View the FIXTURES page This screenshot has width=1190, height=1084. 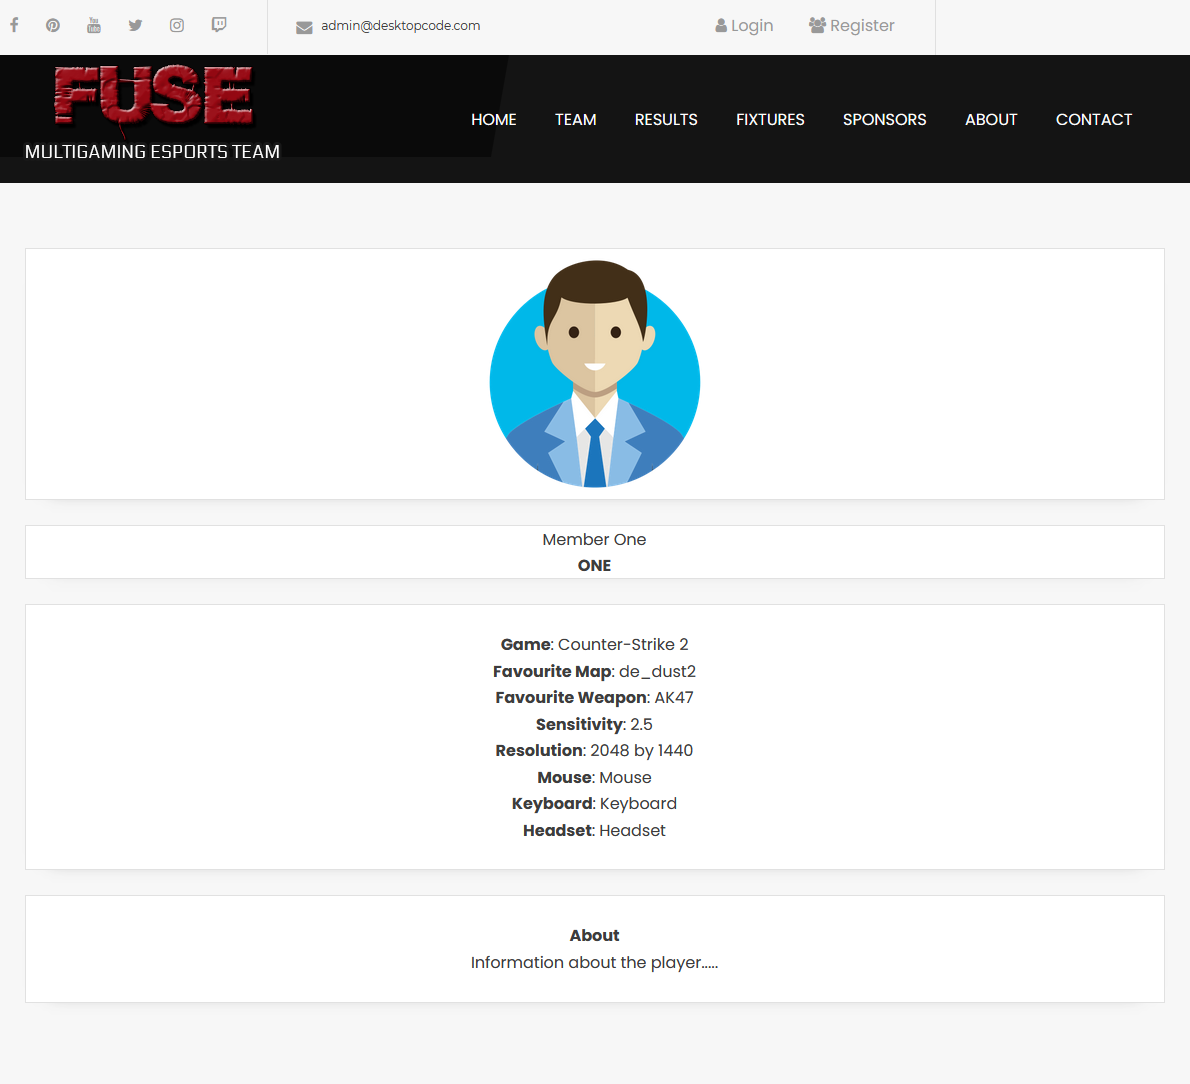770,120
